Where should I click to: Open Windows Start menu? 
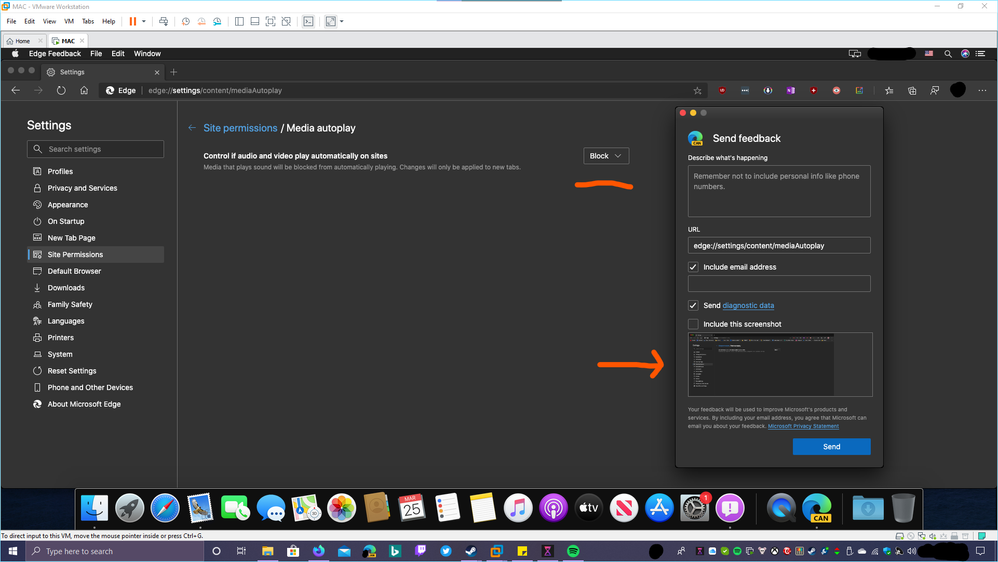click(x=12, y=551)
